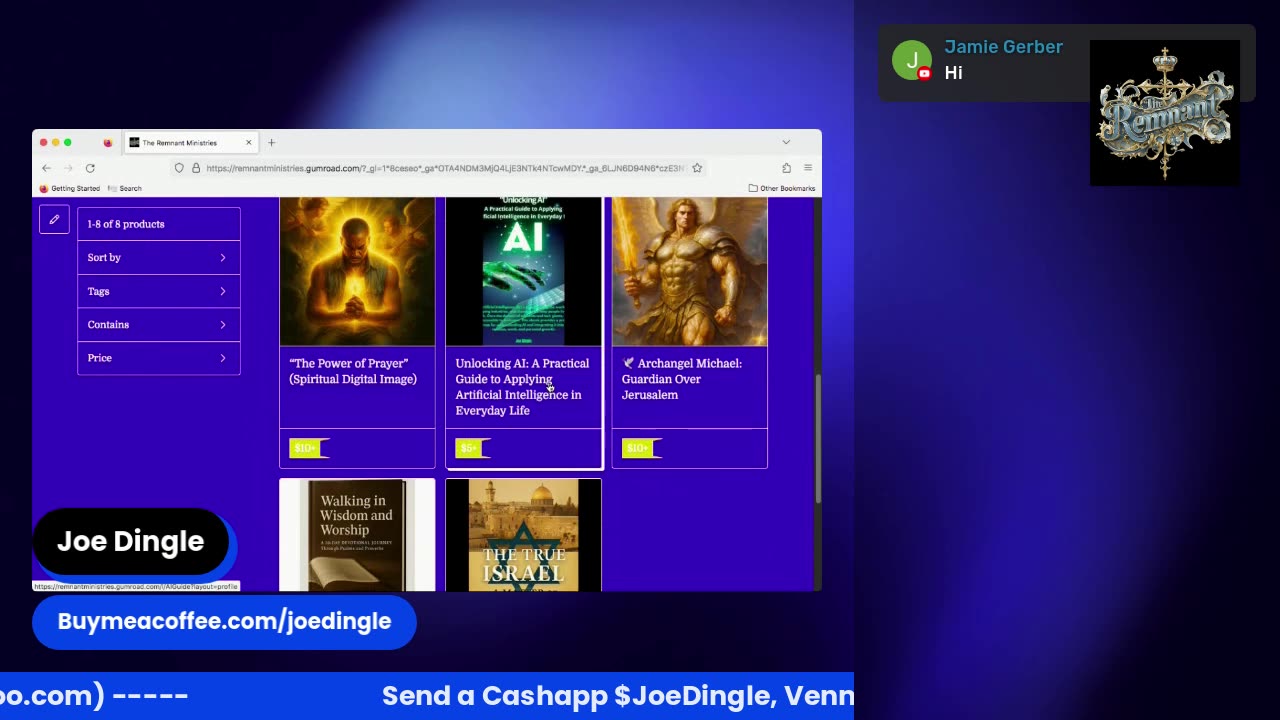1280x720 pixels.
Task: Click Unlocking AI product title link
Action: point(522,387)
